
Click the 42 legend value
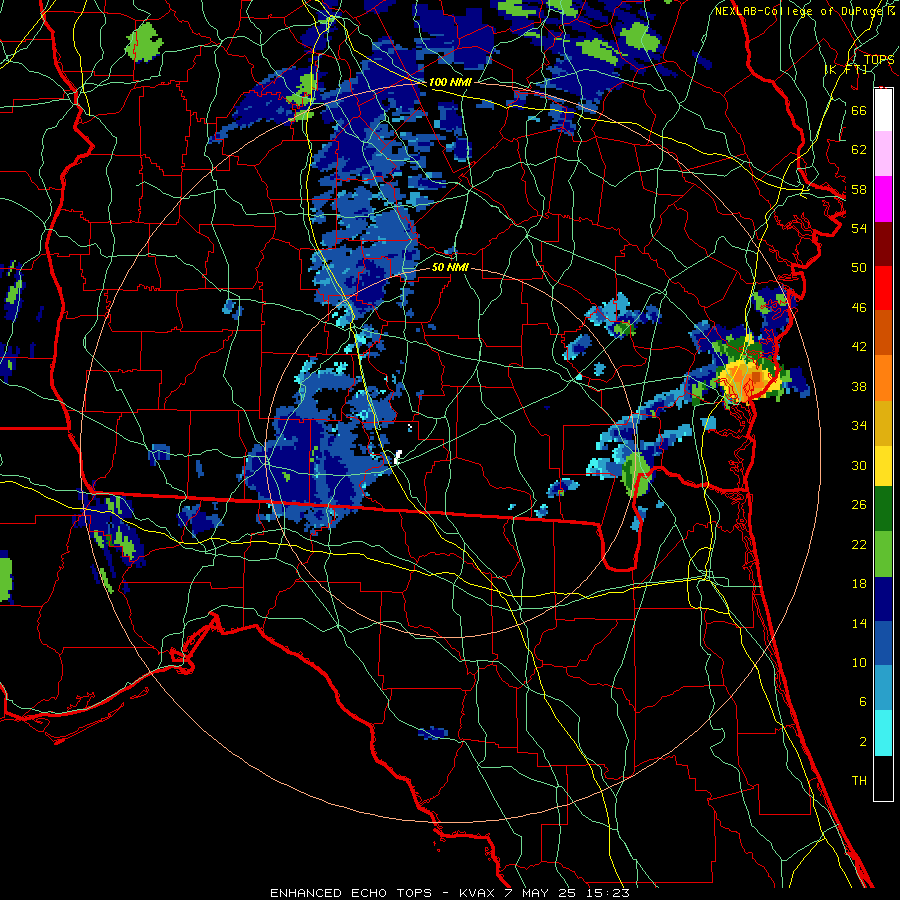click(x=859, y=347)
